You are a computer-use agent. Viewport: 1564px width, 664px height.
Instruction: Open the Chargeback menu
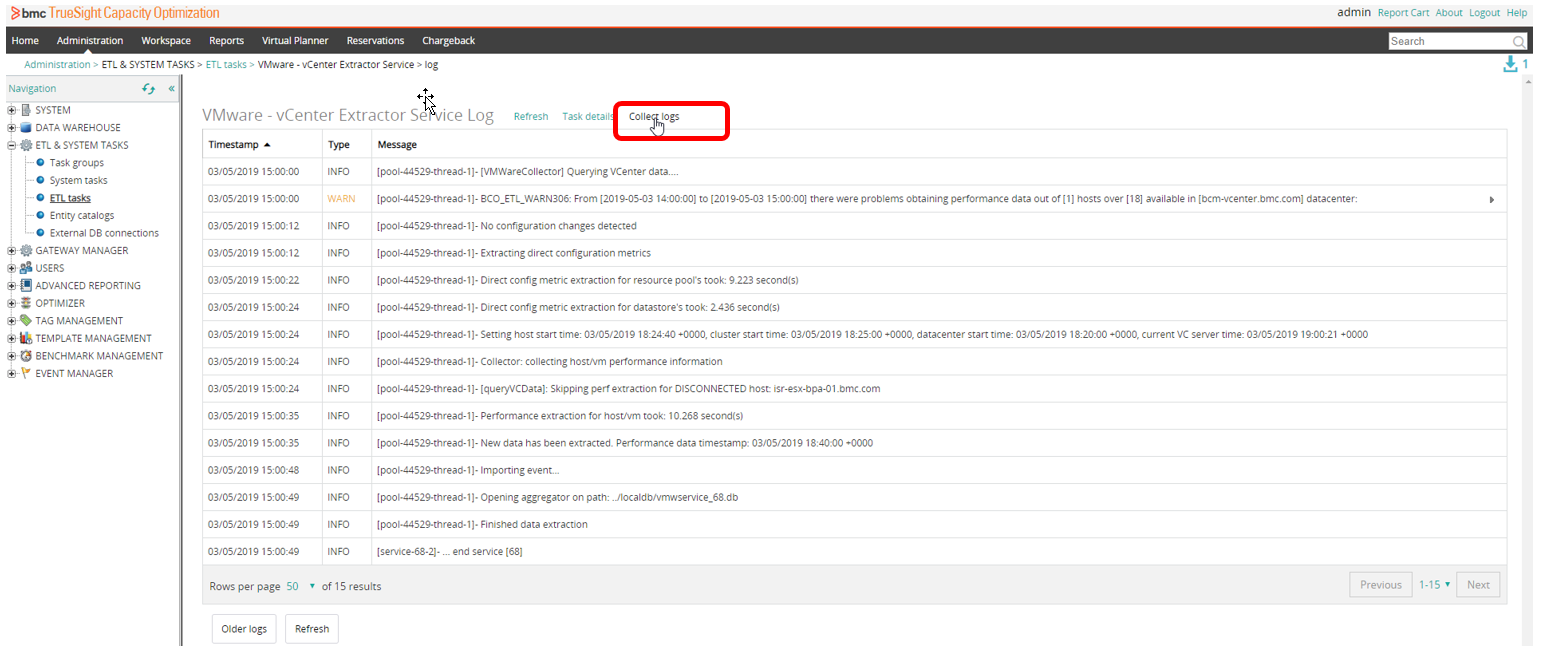point(448,41)
